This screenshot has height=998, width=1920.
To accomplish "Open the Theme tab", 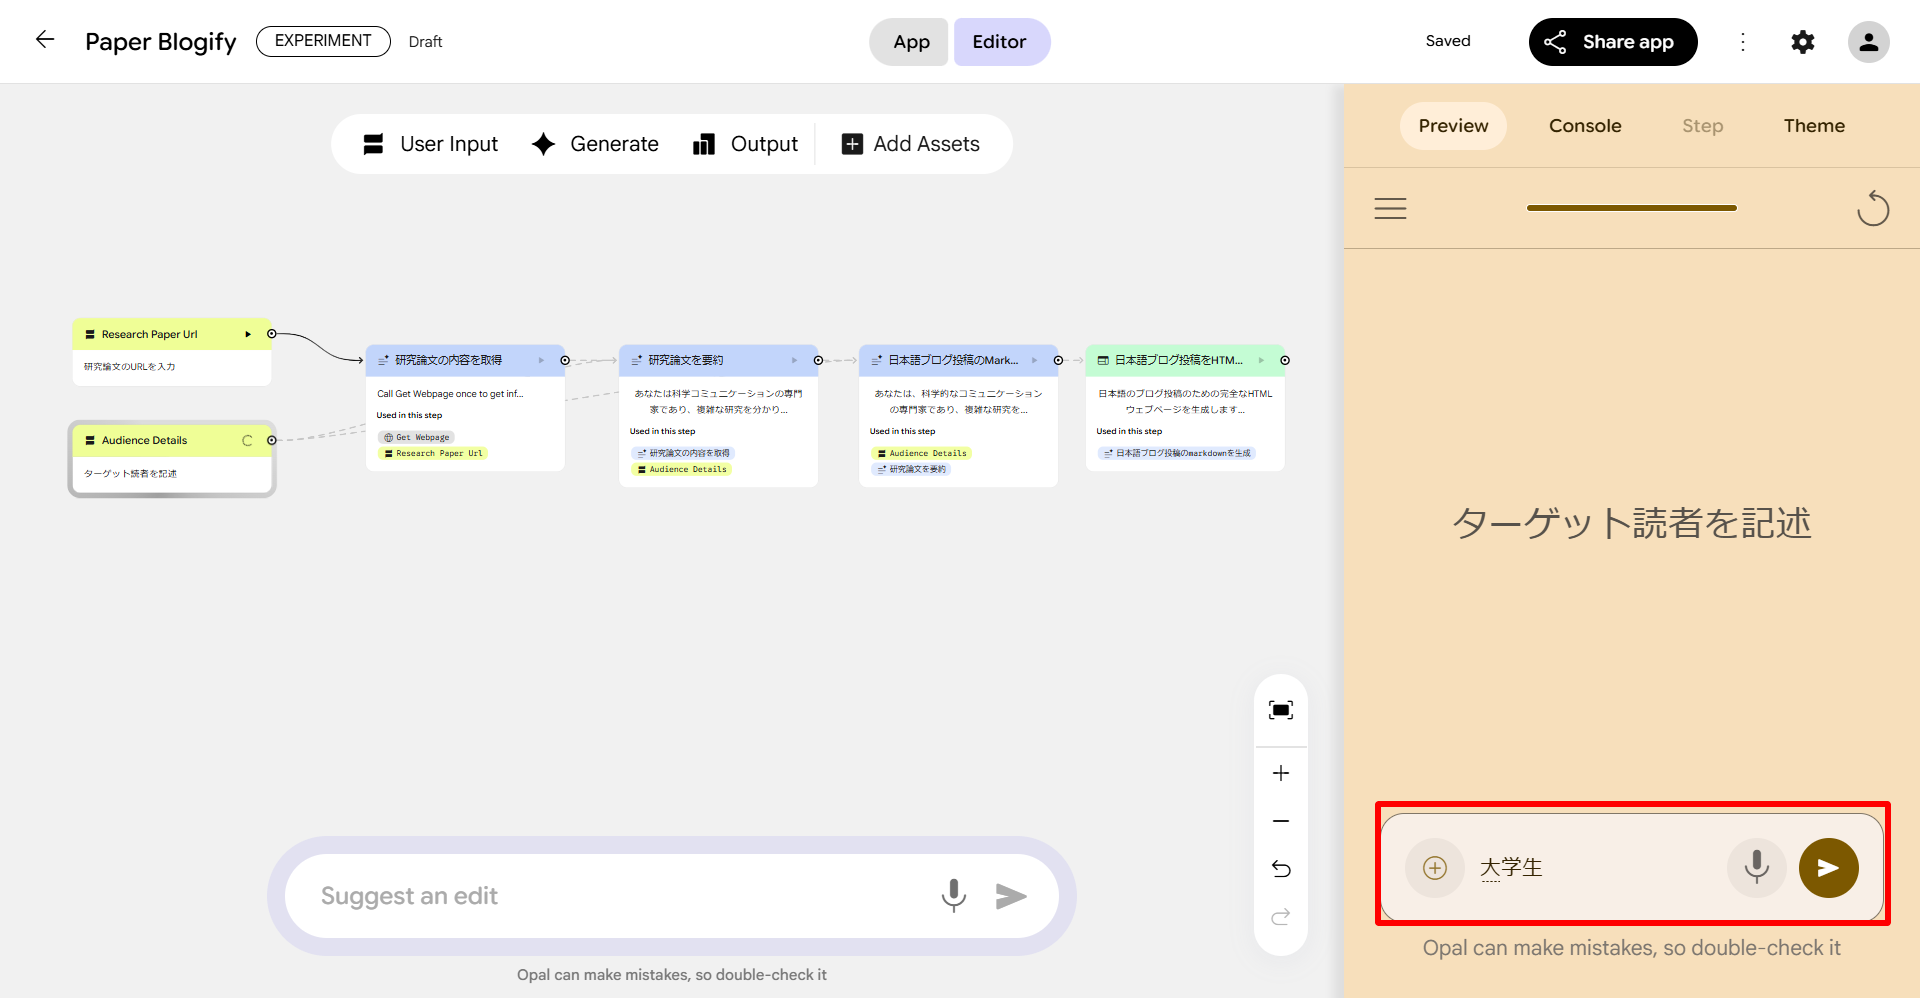I will click(x=1813, y=126).
